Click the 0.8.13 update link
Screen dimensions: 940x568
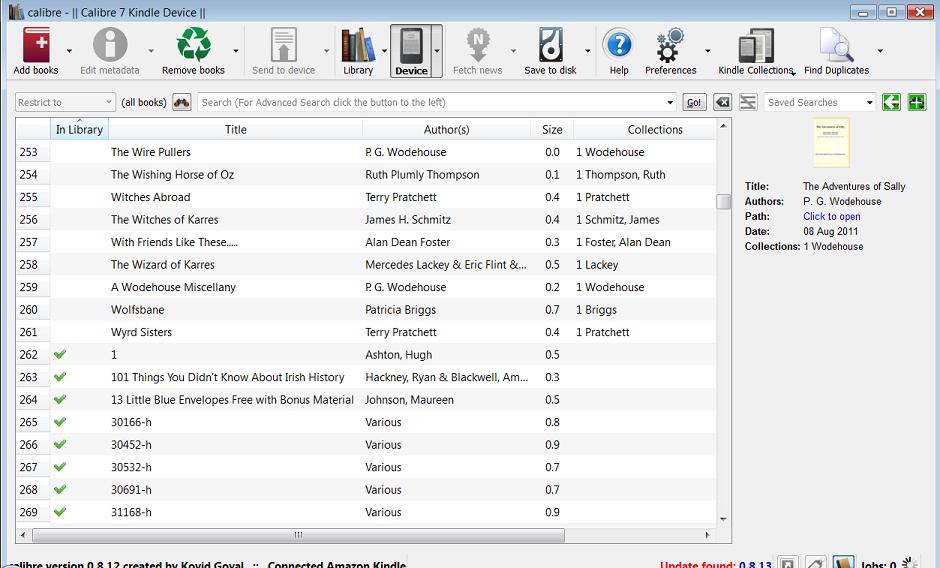click(x=755, y=564)
